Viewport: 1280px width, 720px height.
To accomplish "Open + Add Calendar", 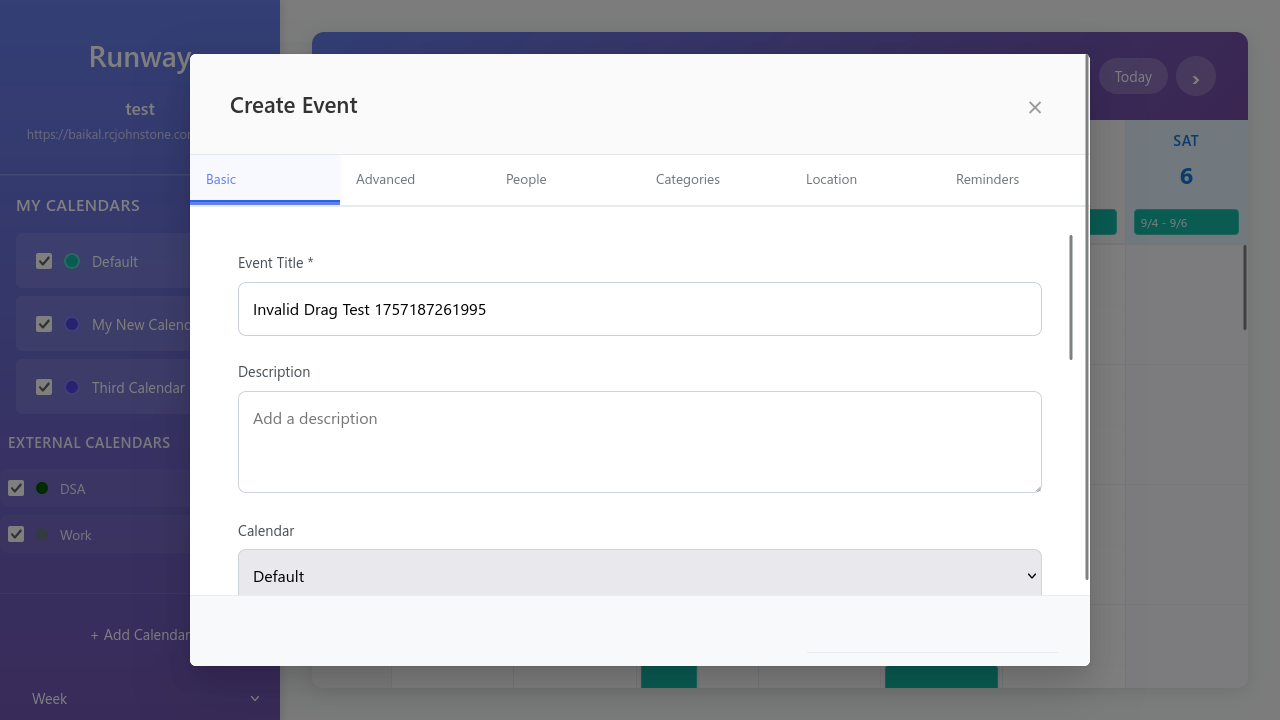I will pyautogui.click(x=140, y=634).
